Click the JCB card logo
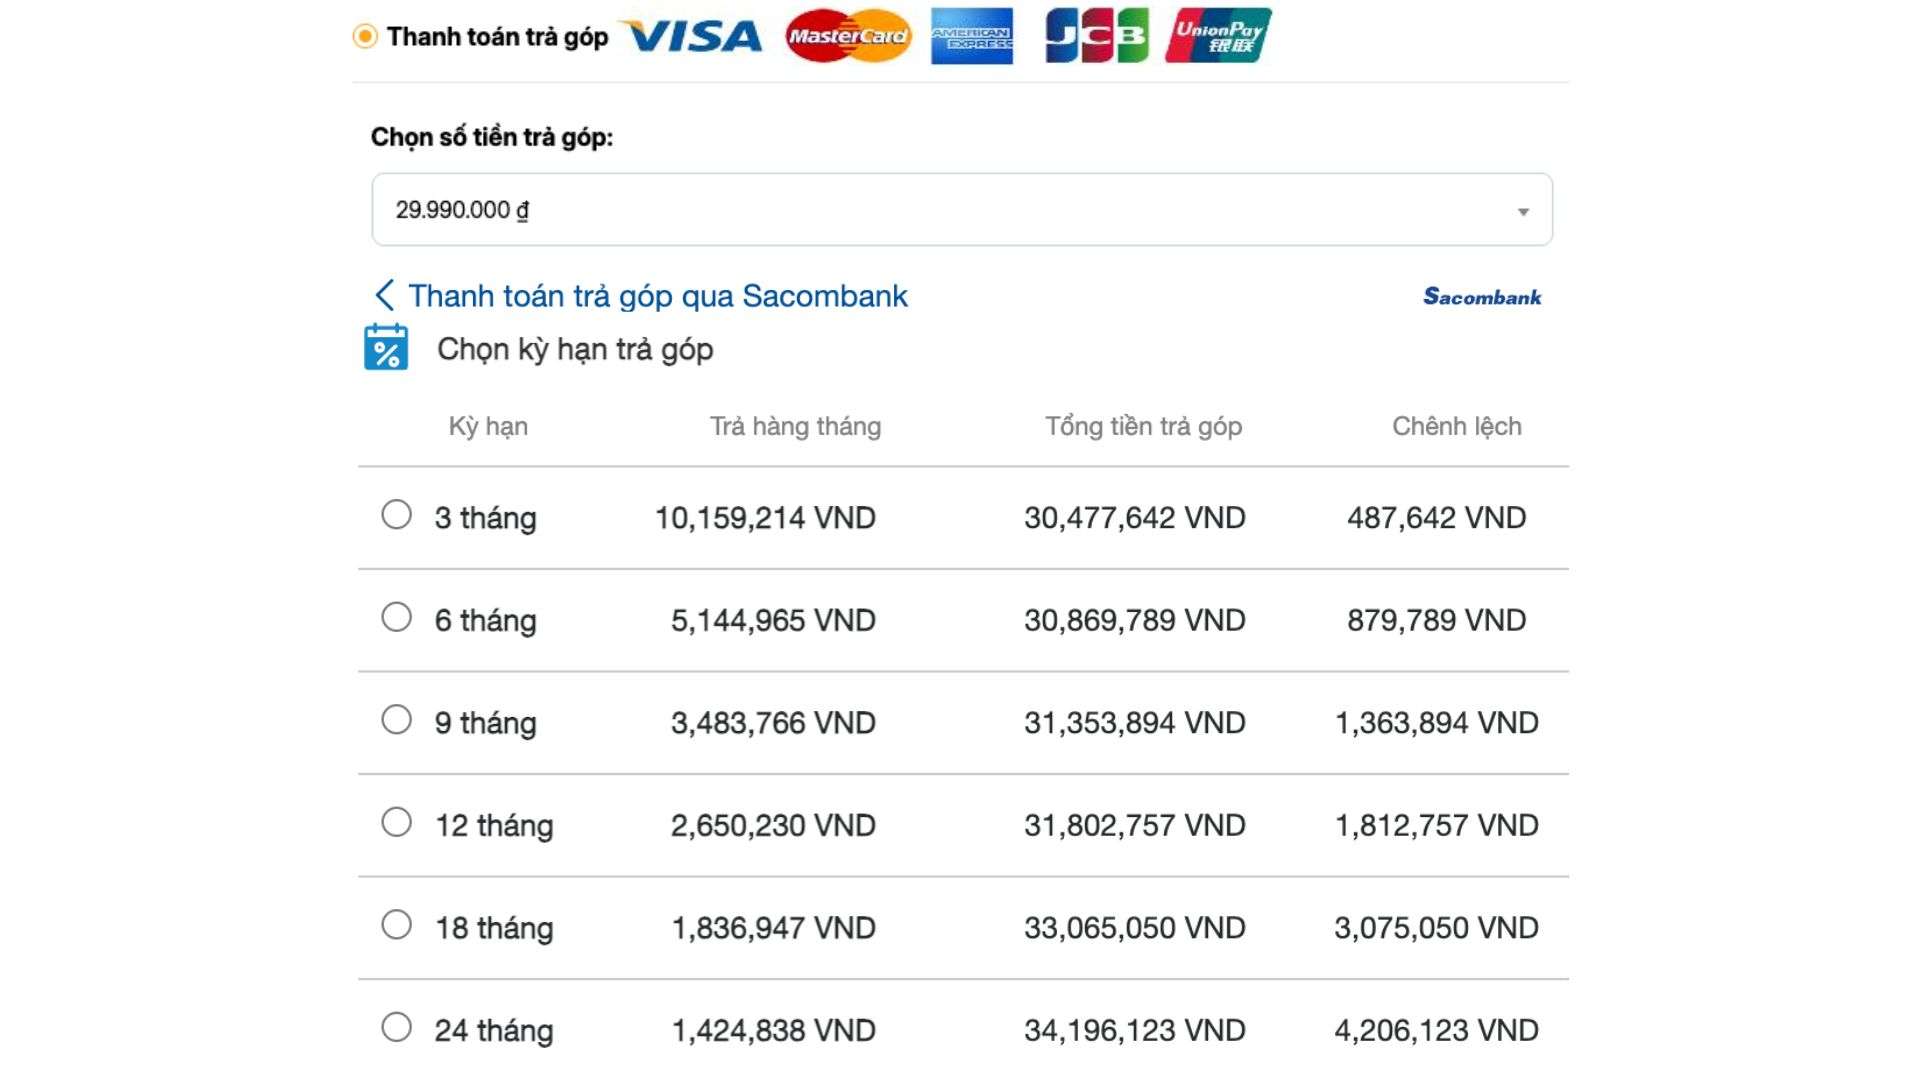Image resolution: width=1920 pixels, height=1080 pixels. (x=1096, y=37)
